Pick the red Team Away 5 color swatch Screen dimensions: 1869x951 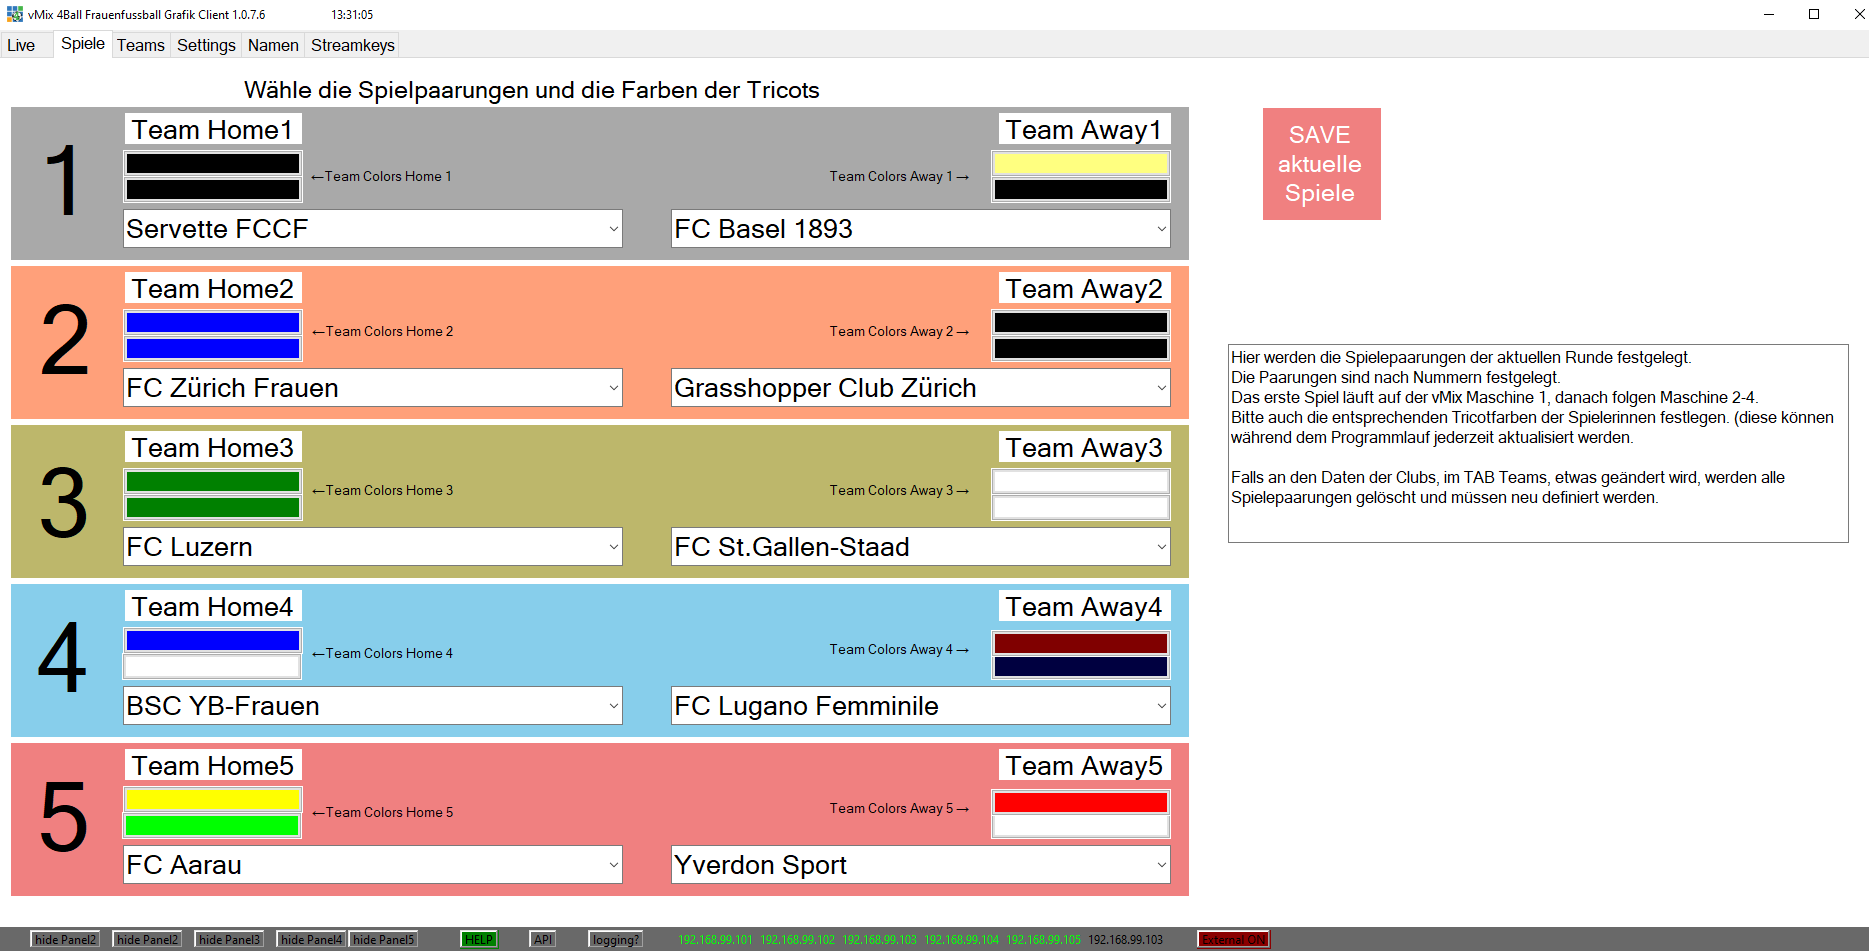[x=1080, y=802]
